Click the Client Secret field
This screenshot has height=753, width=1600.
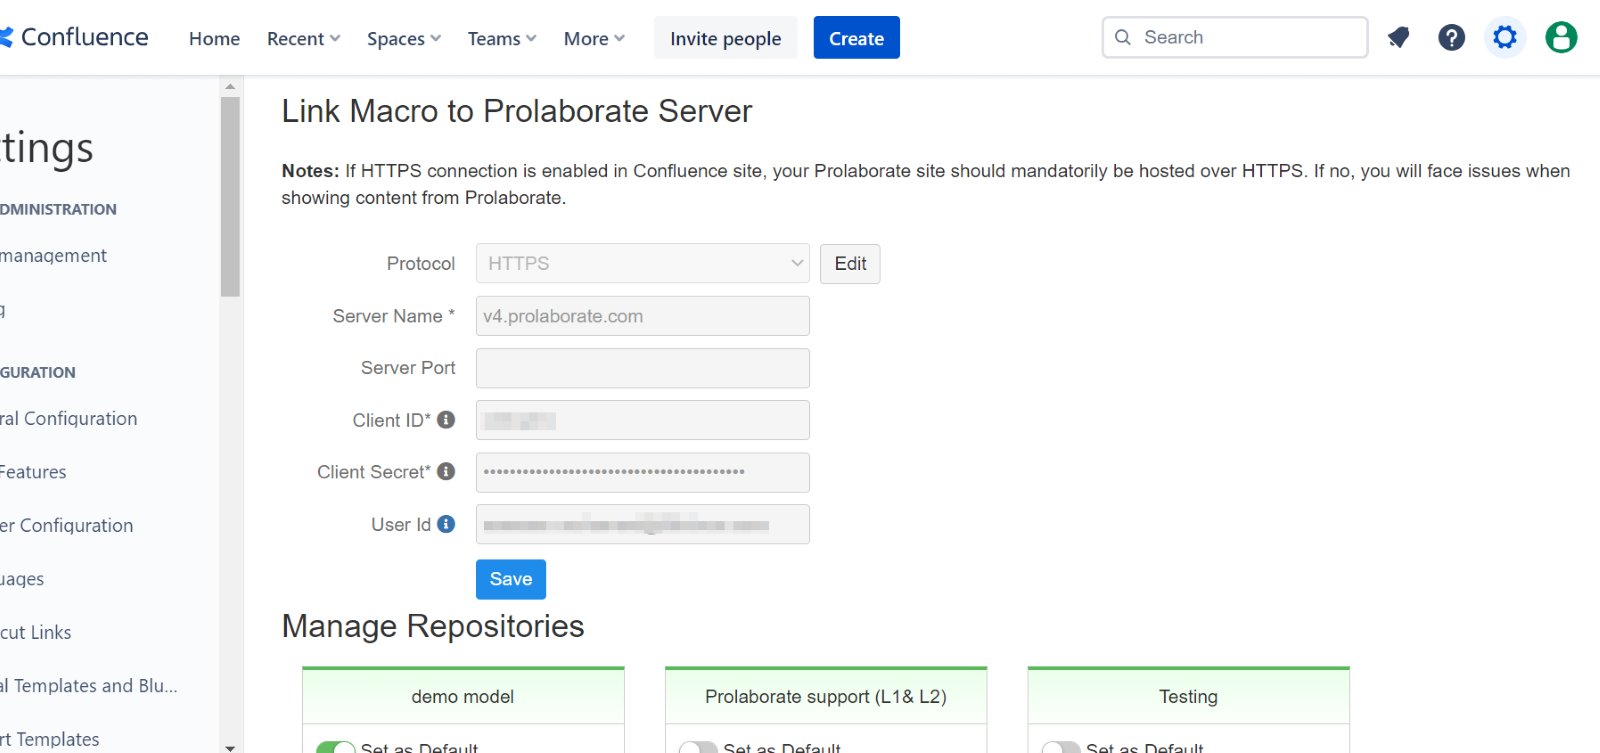pyautogui.click(x=643, y=472)
